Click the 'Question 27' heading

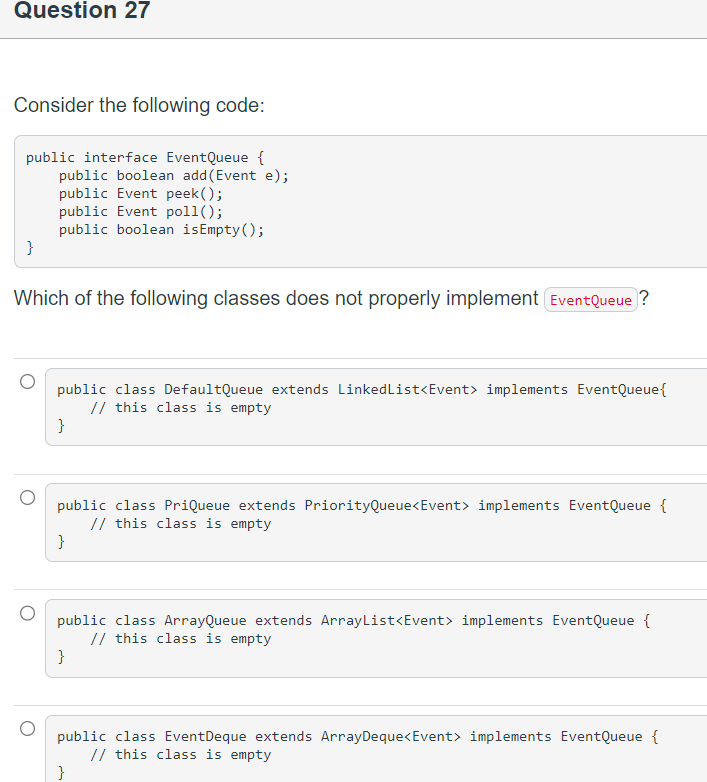pos(82,10)
